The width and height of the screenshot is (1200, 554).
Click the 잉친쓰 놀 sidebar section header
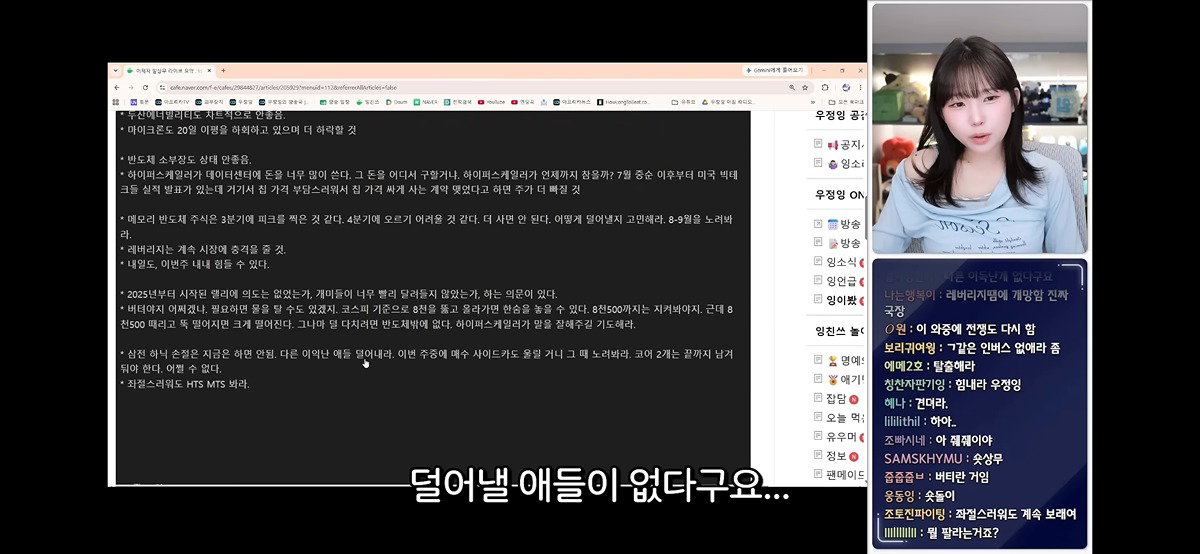[841, 331]
